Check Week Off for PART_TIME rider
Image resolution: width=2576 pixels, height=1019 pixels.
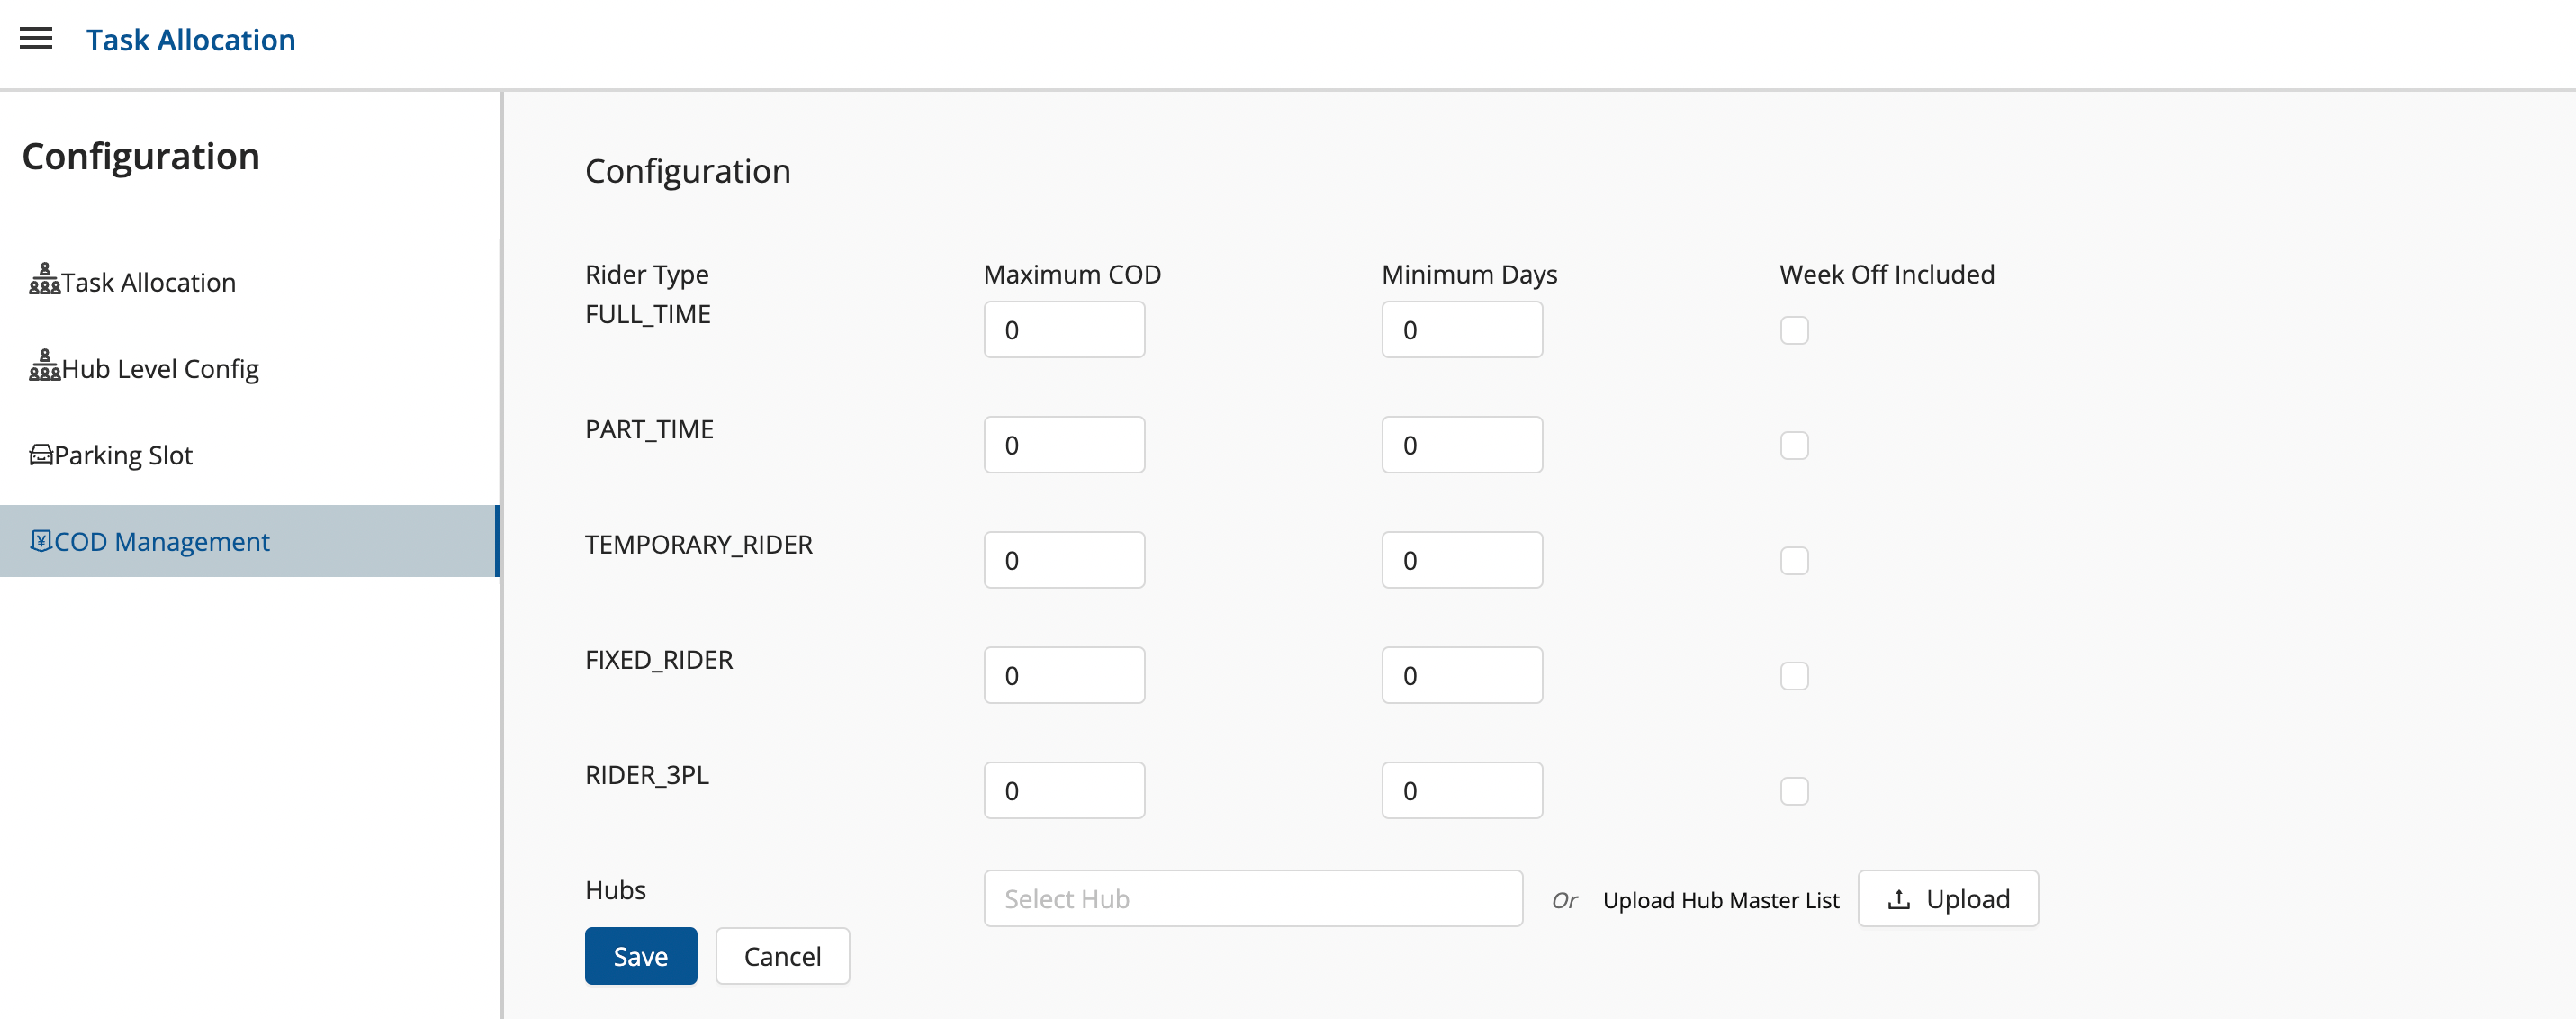1794,445
